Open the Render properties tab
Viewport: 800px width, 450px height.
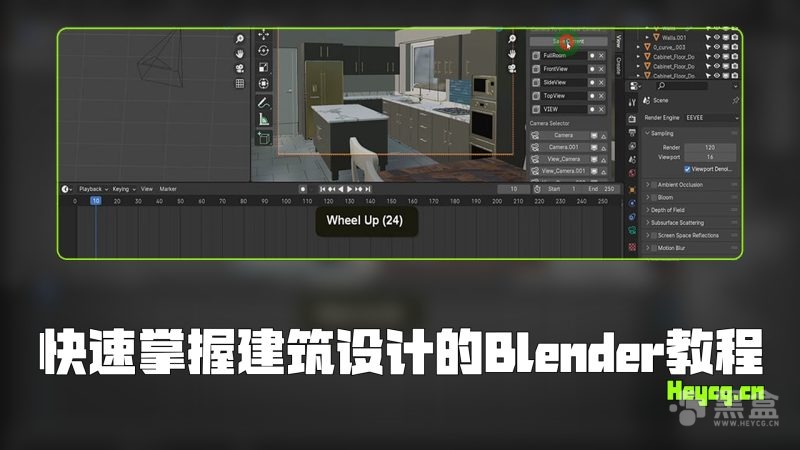coord(632,119)
